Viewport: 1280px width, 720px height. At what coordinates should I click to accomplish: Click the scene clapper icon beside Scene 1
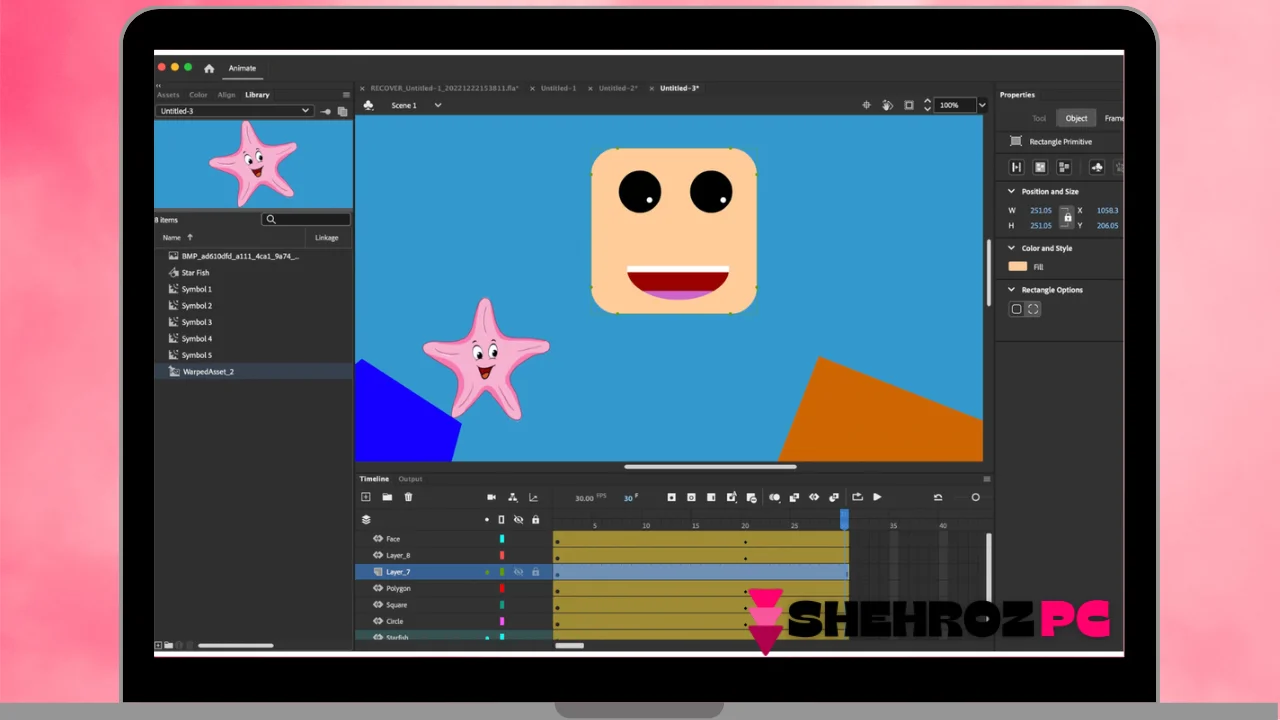(x=368, y=105)
